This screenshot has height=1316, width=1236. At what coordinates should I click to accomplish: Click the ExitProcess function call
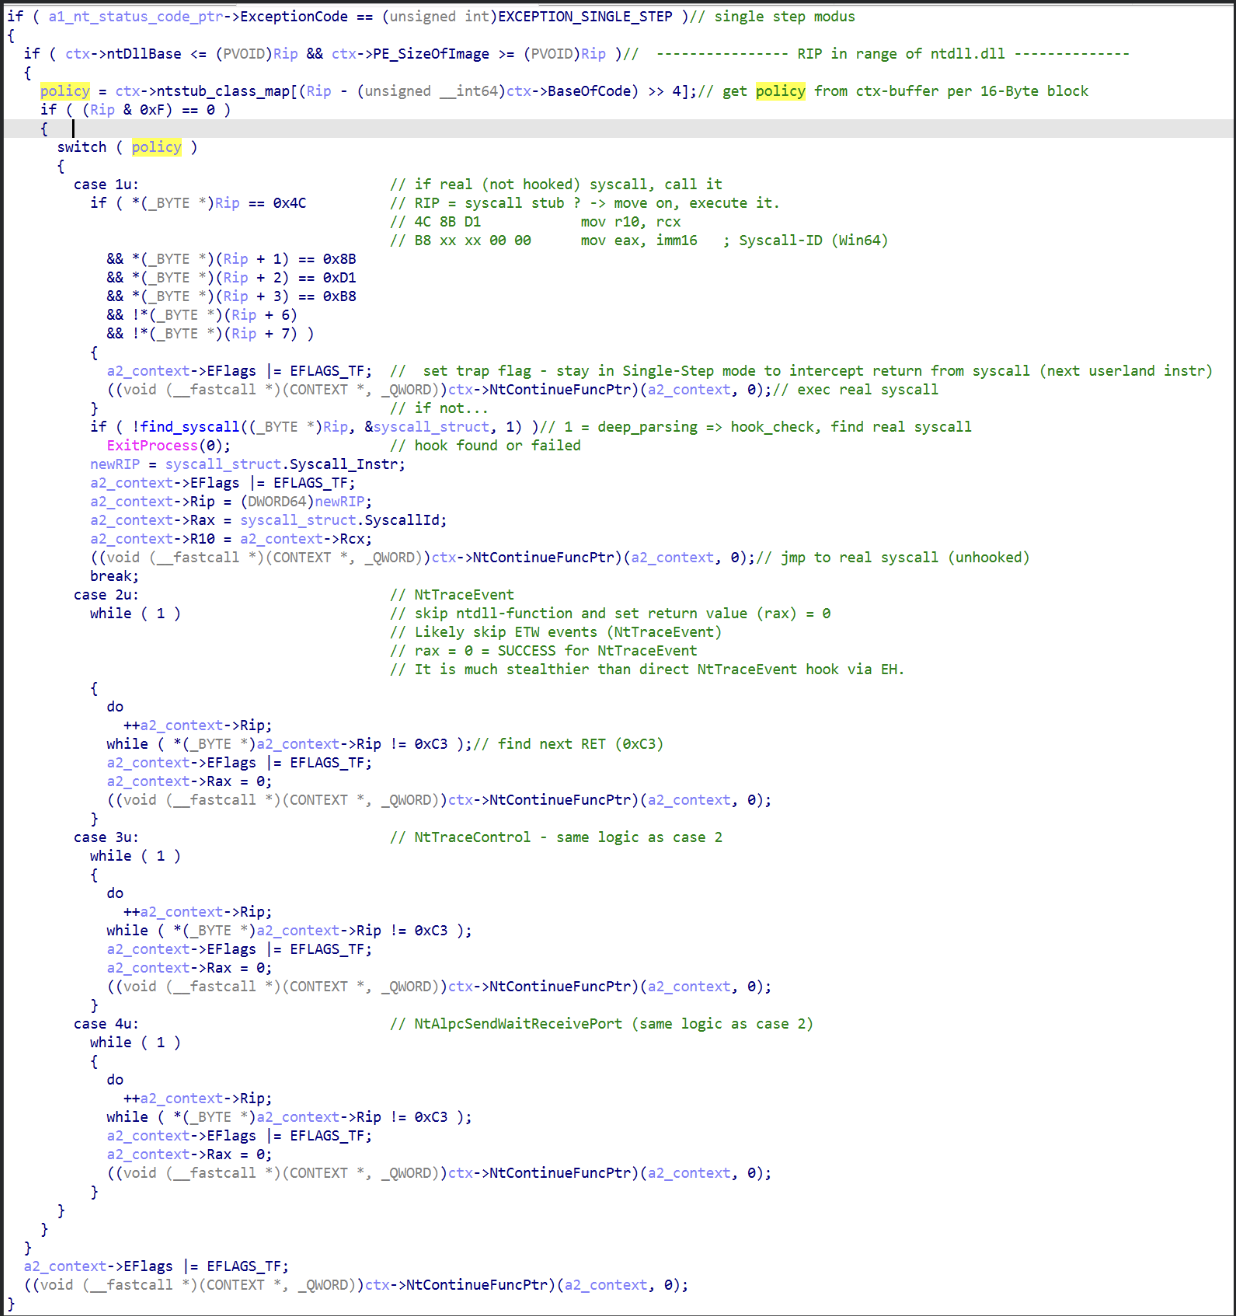pyautogui.click(x=152, y=445)
